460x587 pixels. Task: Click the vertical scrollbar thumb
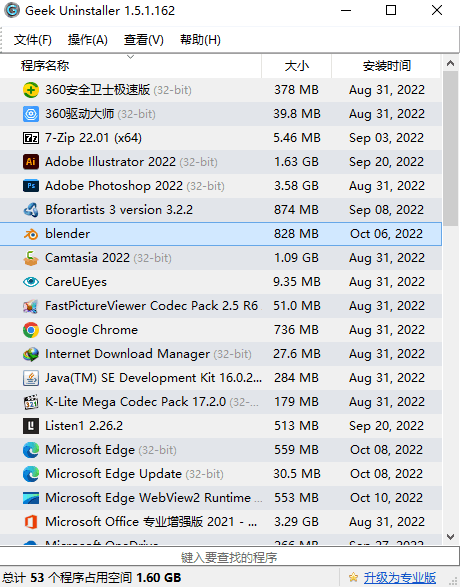tap(451, 149)
